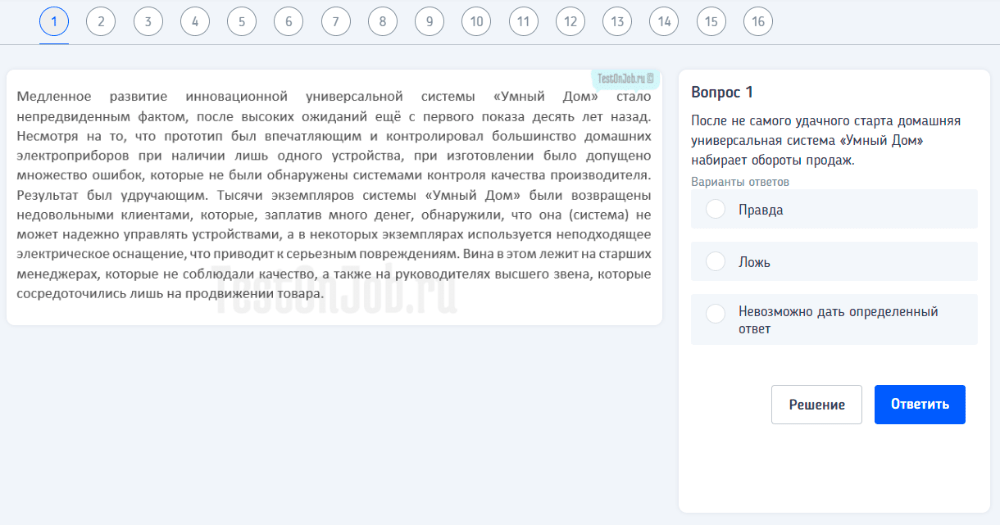
Task: Pick "Невозможно дать определенный ответ" option
Action: coord(834,320)
